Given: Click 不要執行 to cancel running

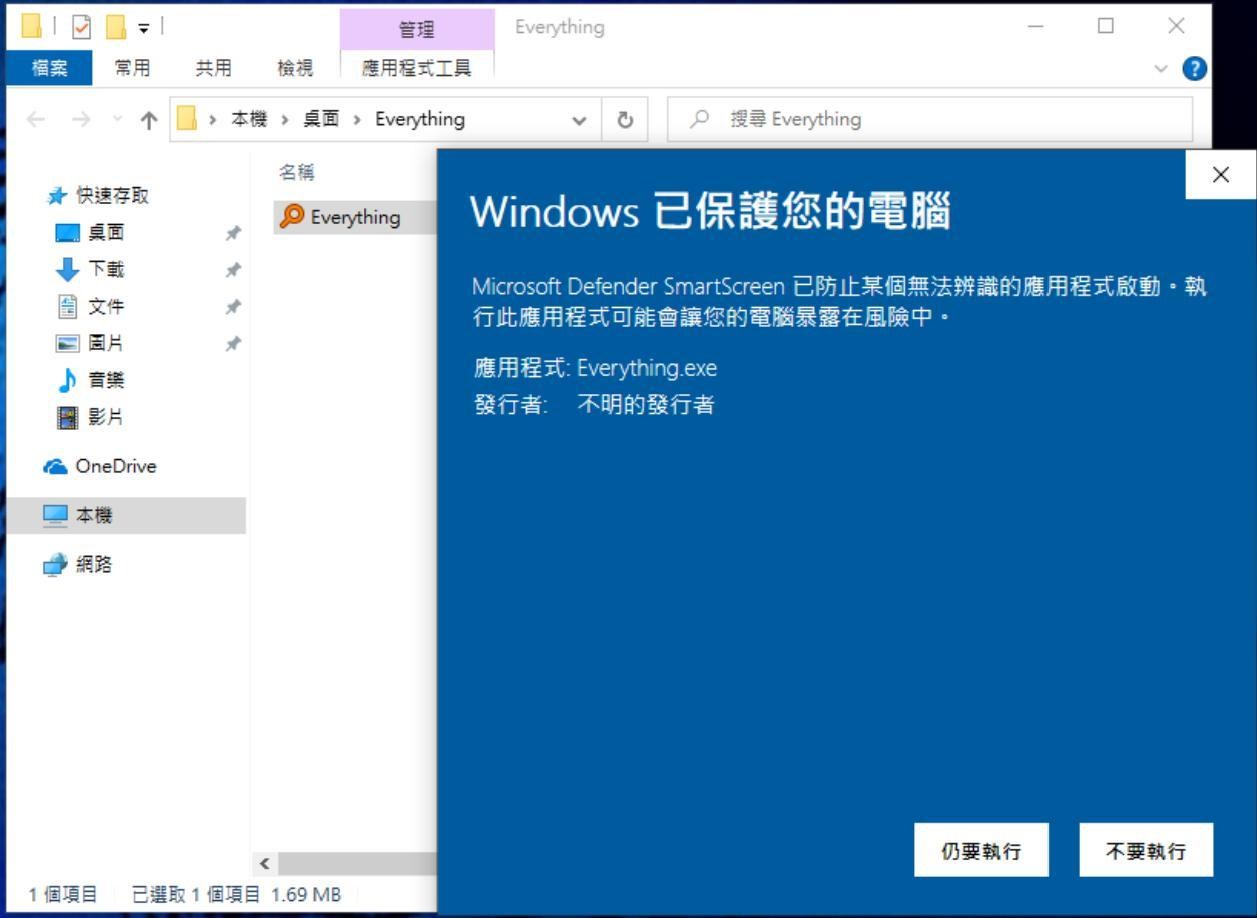Looking at the screenshot, I should point(1145,849).
